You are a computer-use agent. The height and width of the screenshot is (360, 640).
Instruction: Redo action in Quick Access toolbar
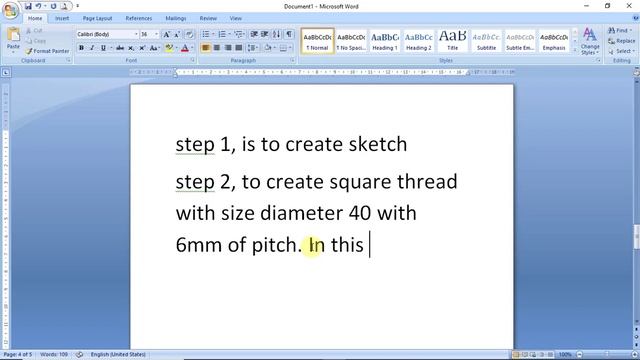tap(53, 6)
